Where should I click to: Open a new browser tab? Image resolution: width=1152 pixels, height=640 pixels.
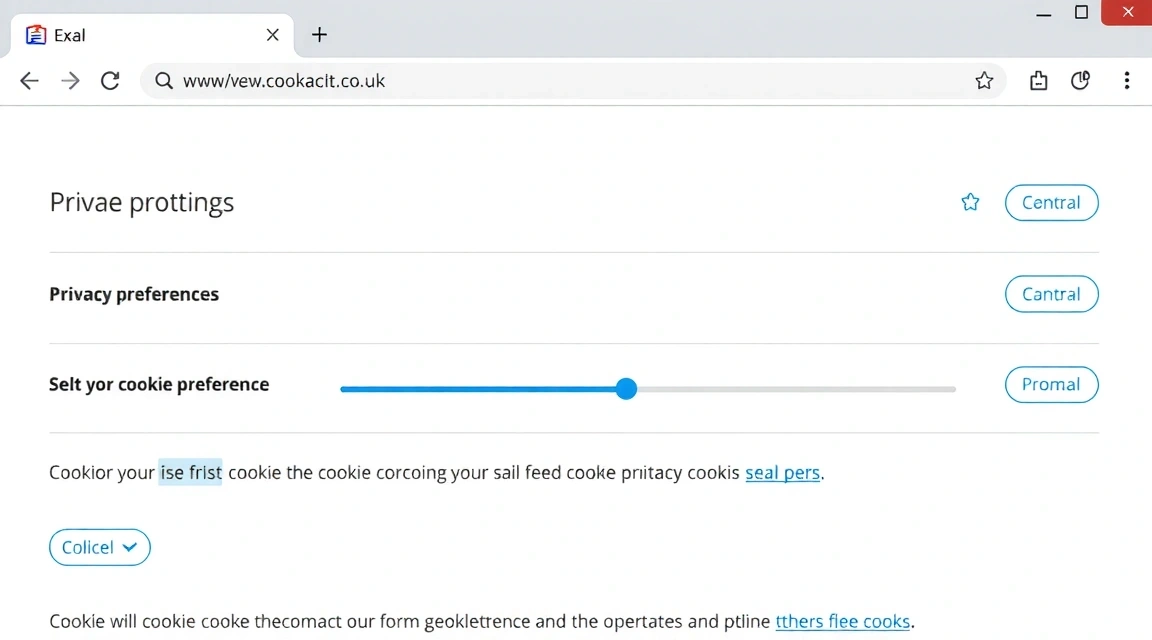point(319,35)
